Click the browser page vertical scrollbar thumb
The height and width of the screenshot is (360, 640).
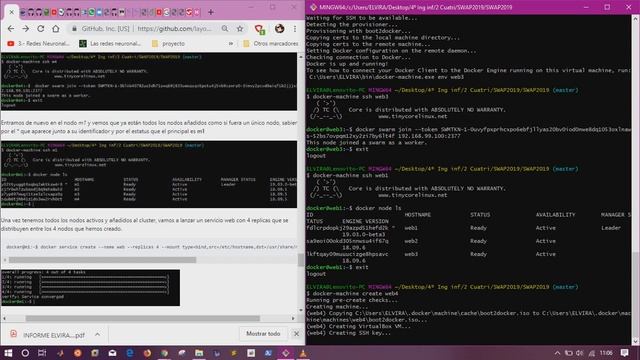point(301,260)
